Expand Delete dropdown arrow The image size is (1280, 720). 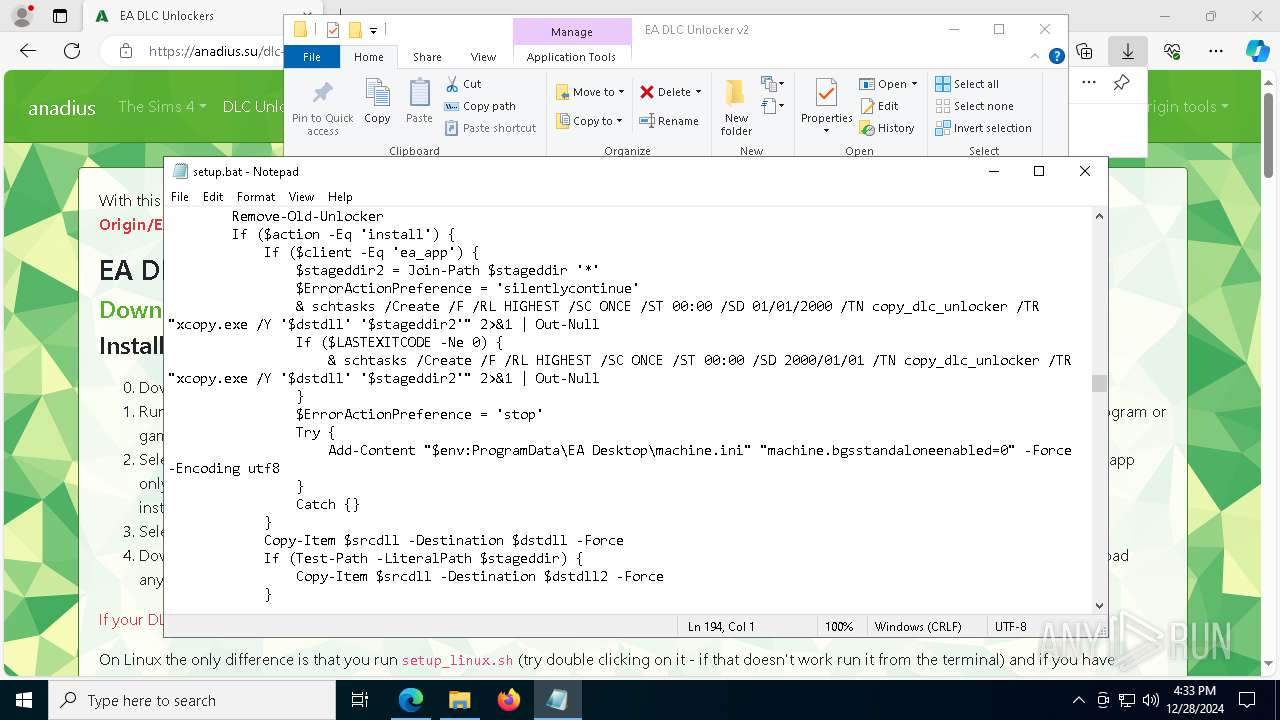pyautogui.click(x=698, y=92)
